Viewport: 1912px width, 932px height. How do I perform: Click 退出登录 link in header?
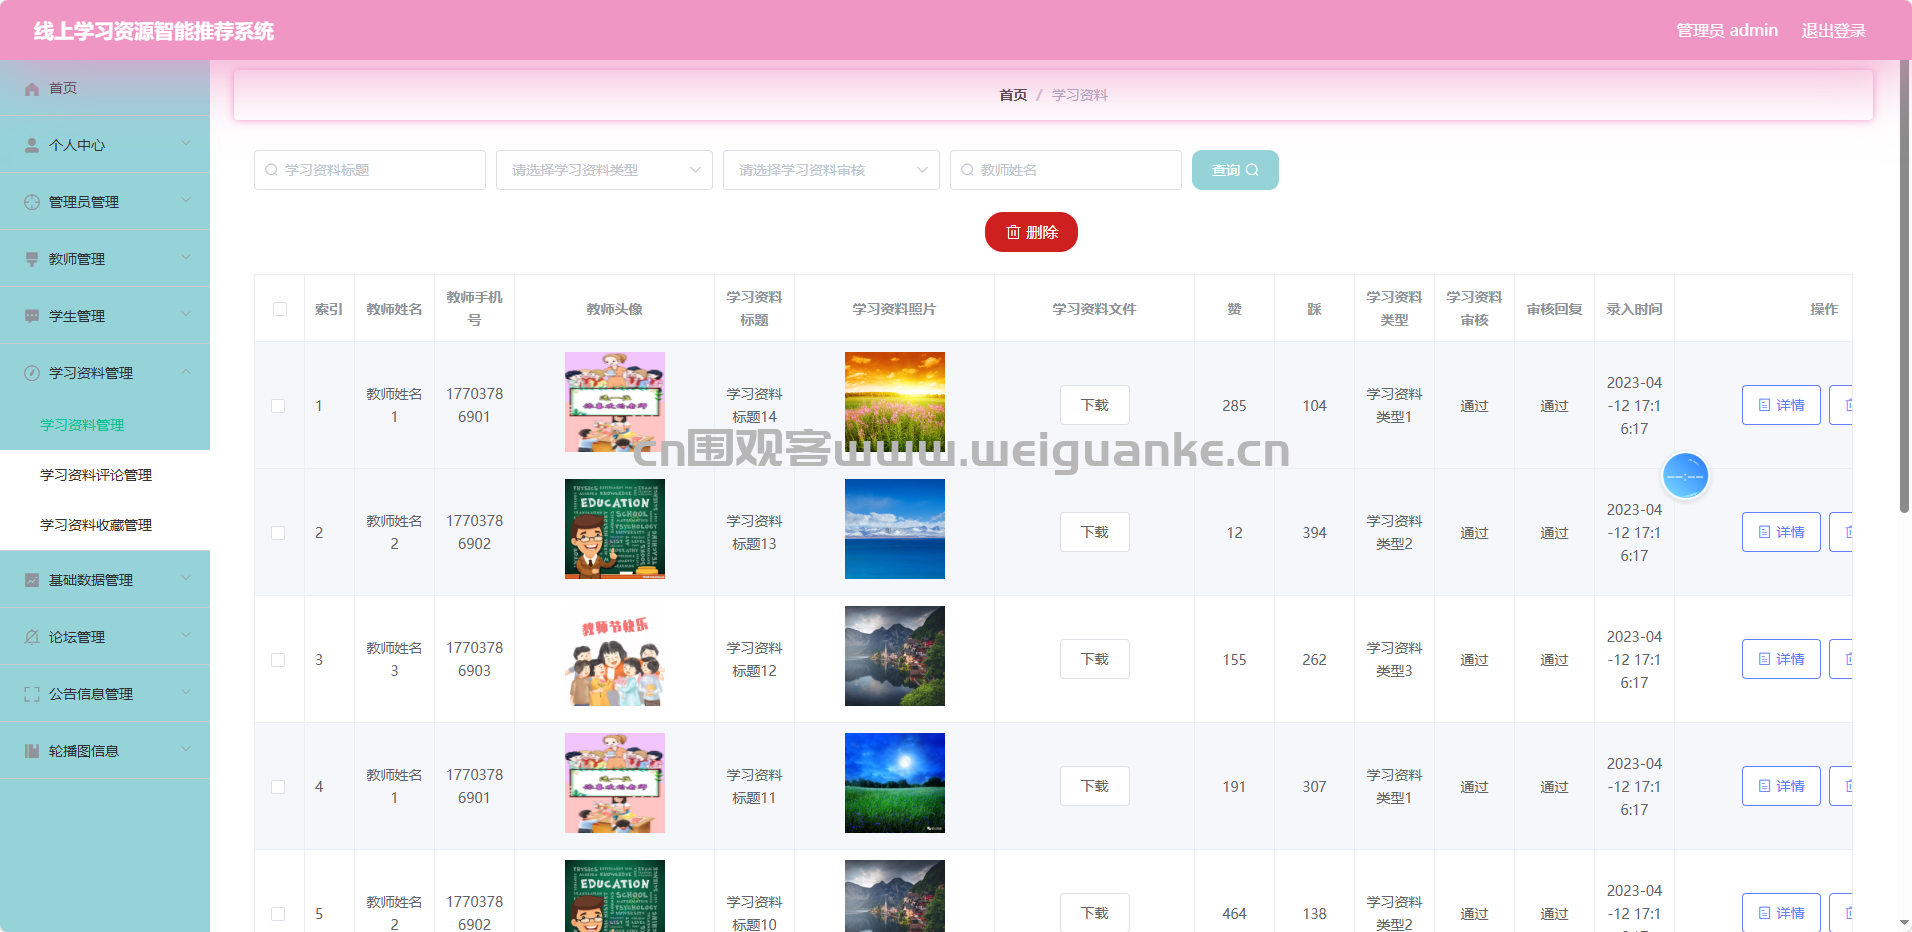click(1833, 31)
